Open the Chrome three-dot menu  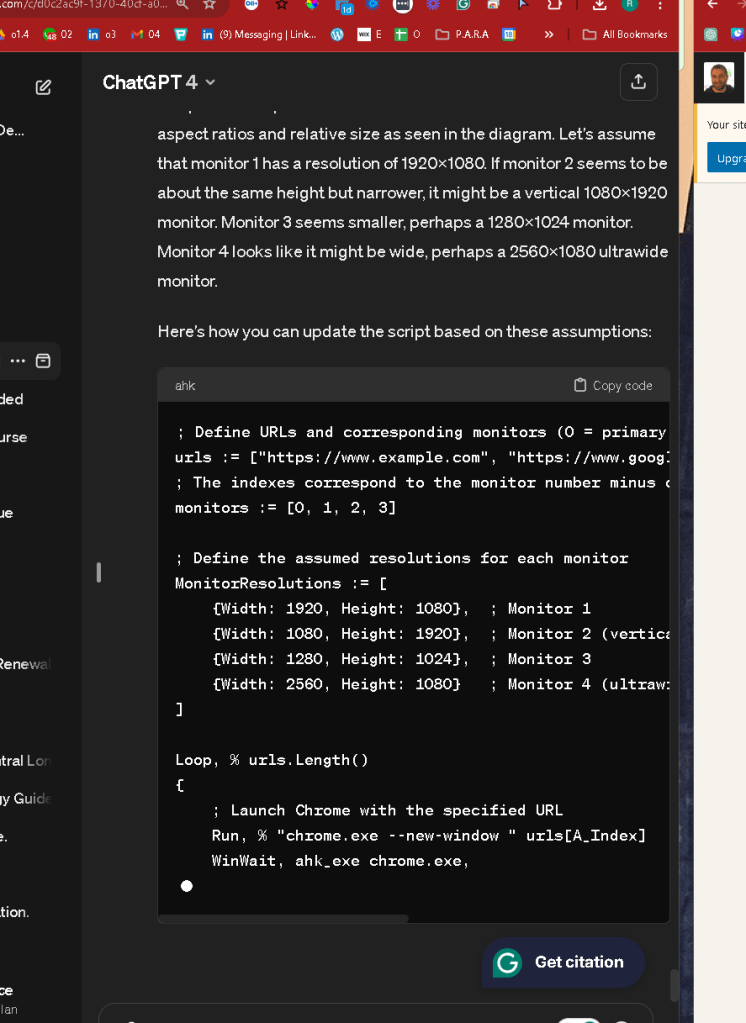(x=660, y=5)
